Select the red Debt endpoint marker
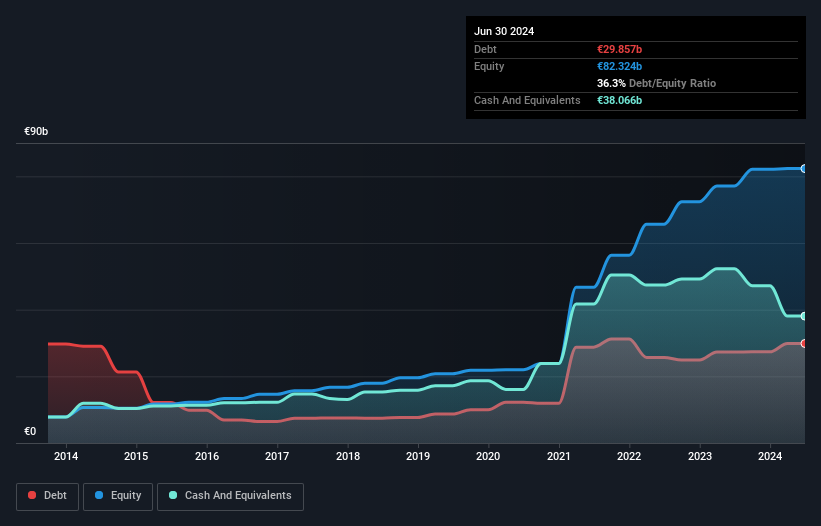Image resolution: width=821 pixels, height=526 pixels. (x=803, y=343)
